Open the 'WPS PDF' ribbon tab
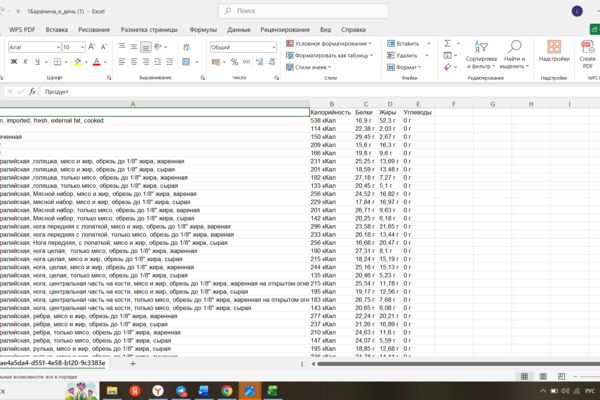The image size is (600, 400). 22,29
